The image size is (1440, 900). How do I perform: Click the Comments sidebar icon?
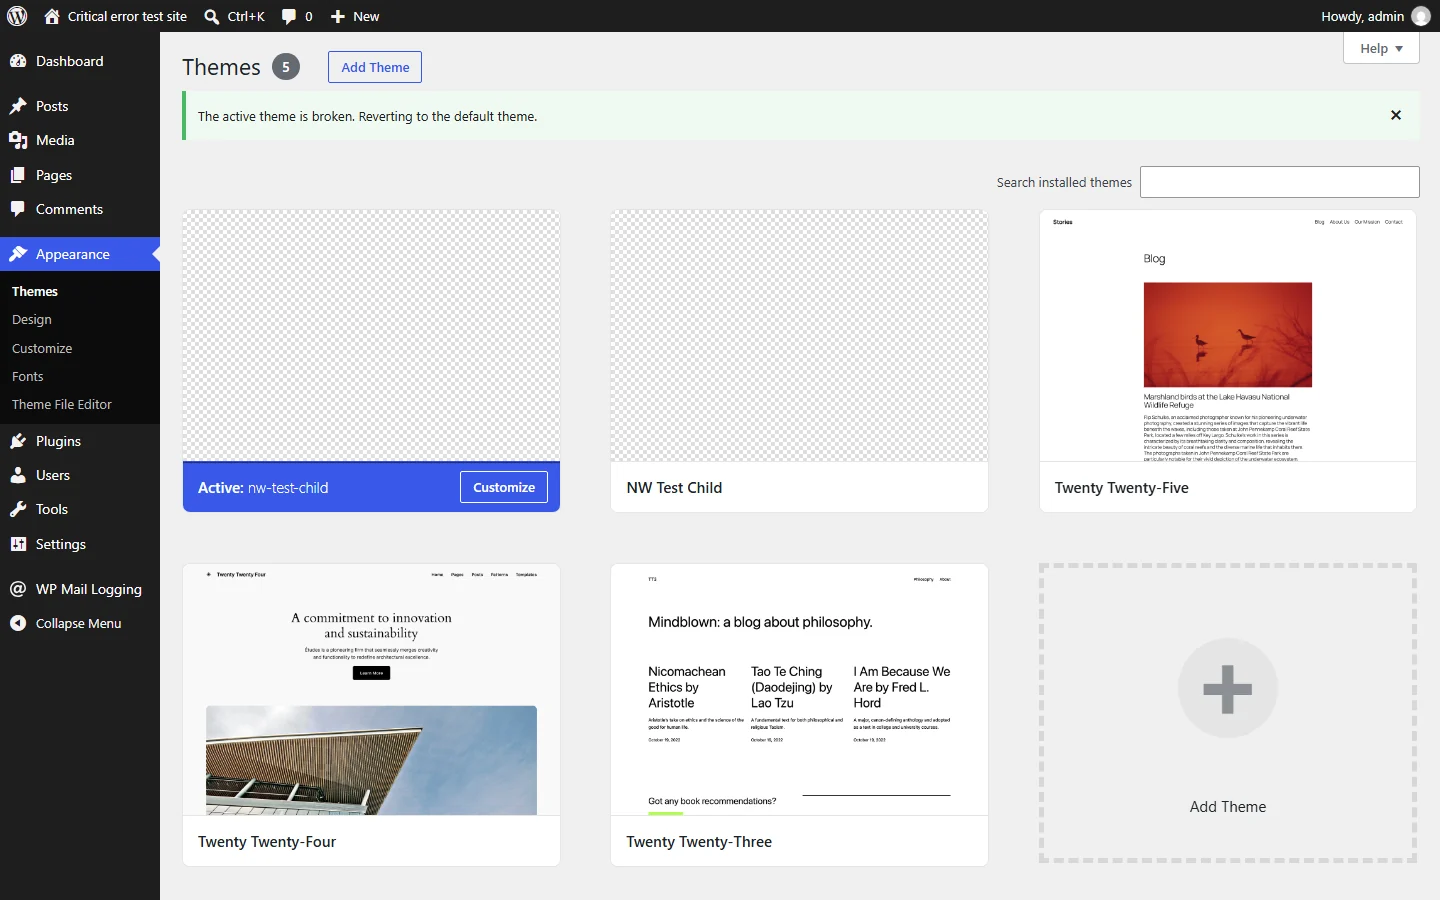(18, 209)
